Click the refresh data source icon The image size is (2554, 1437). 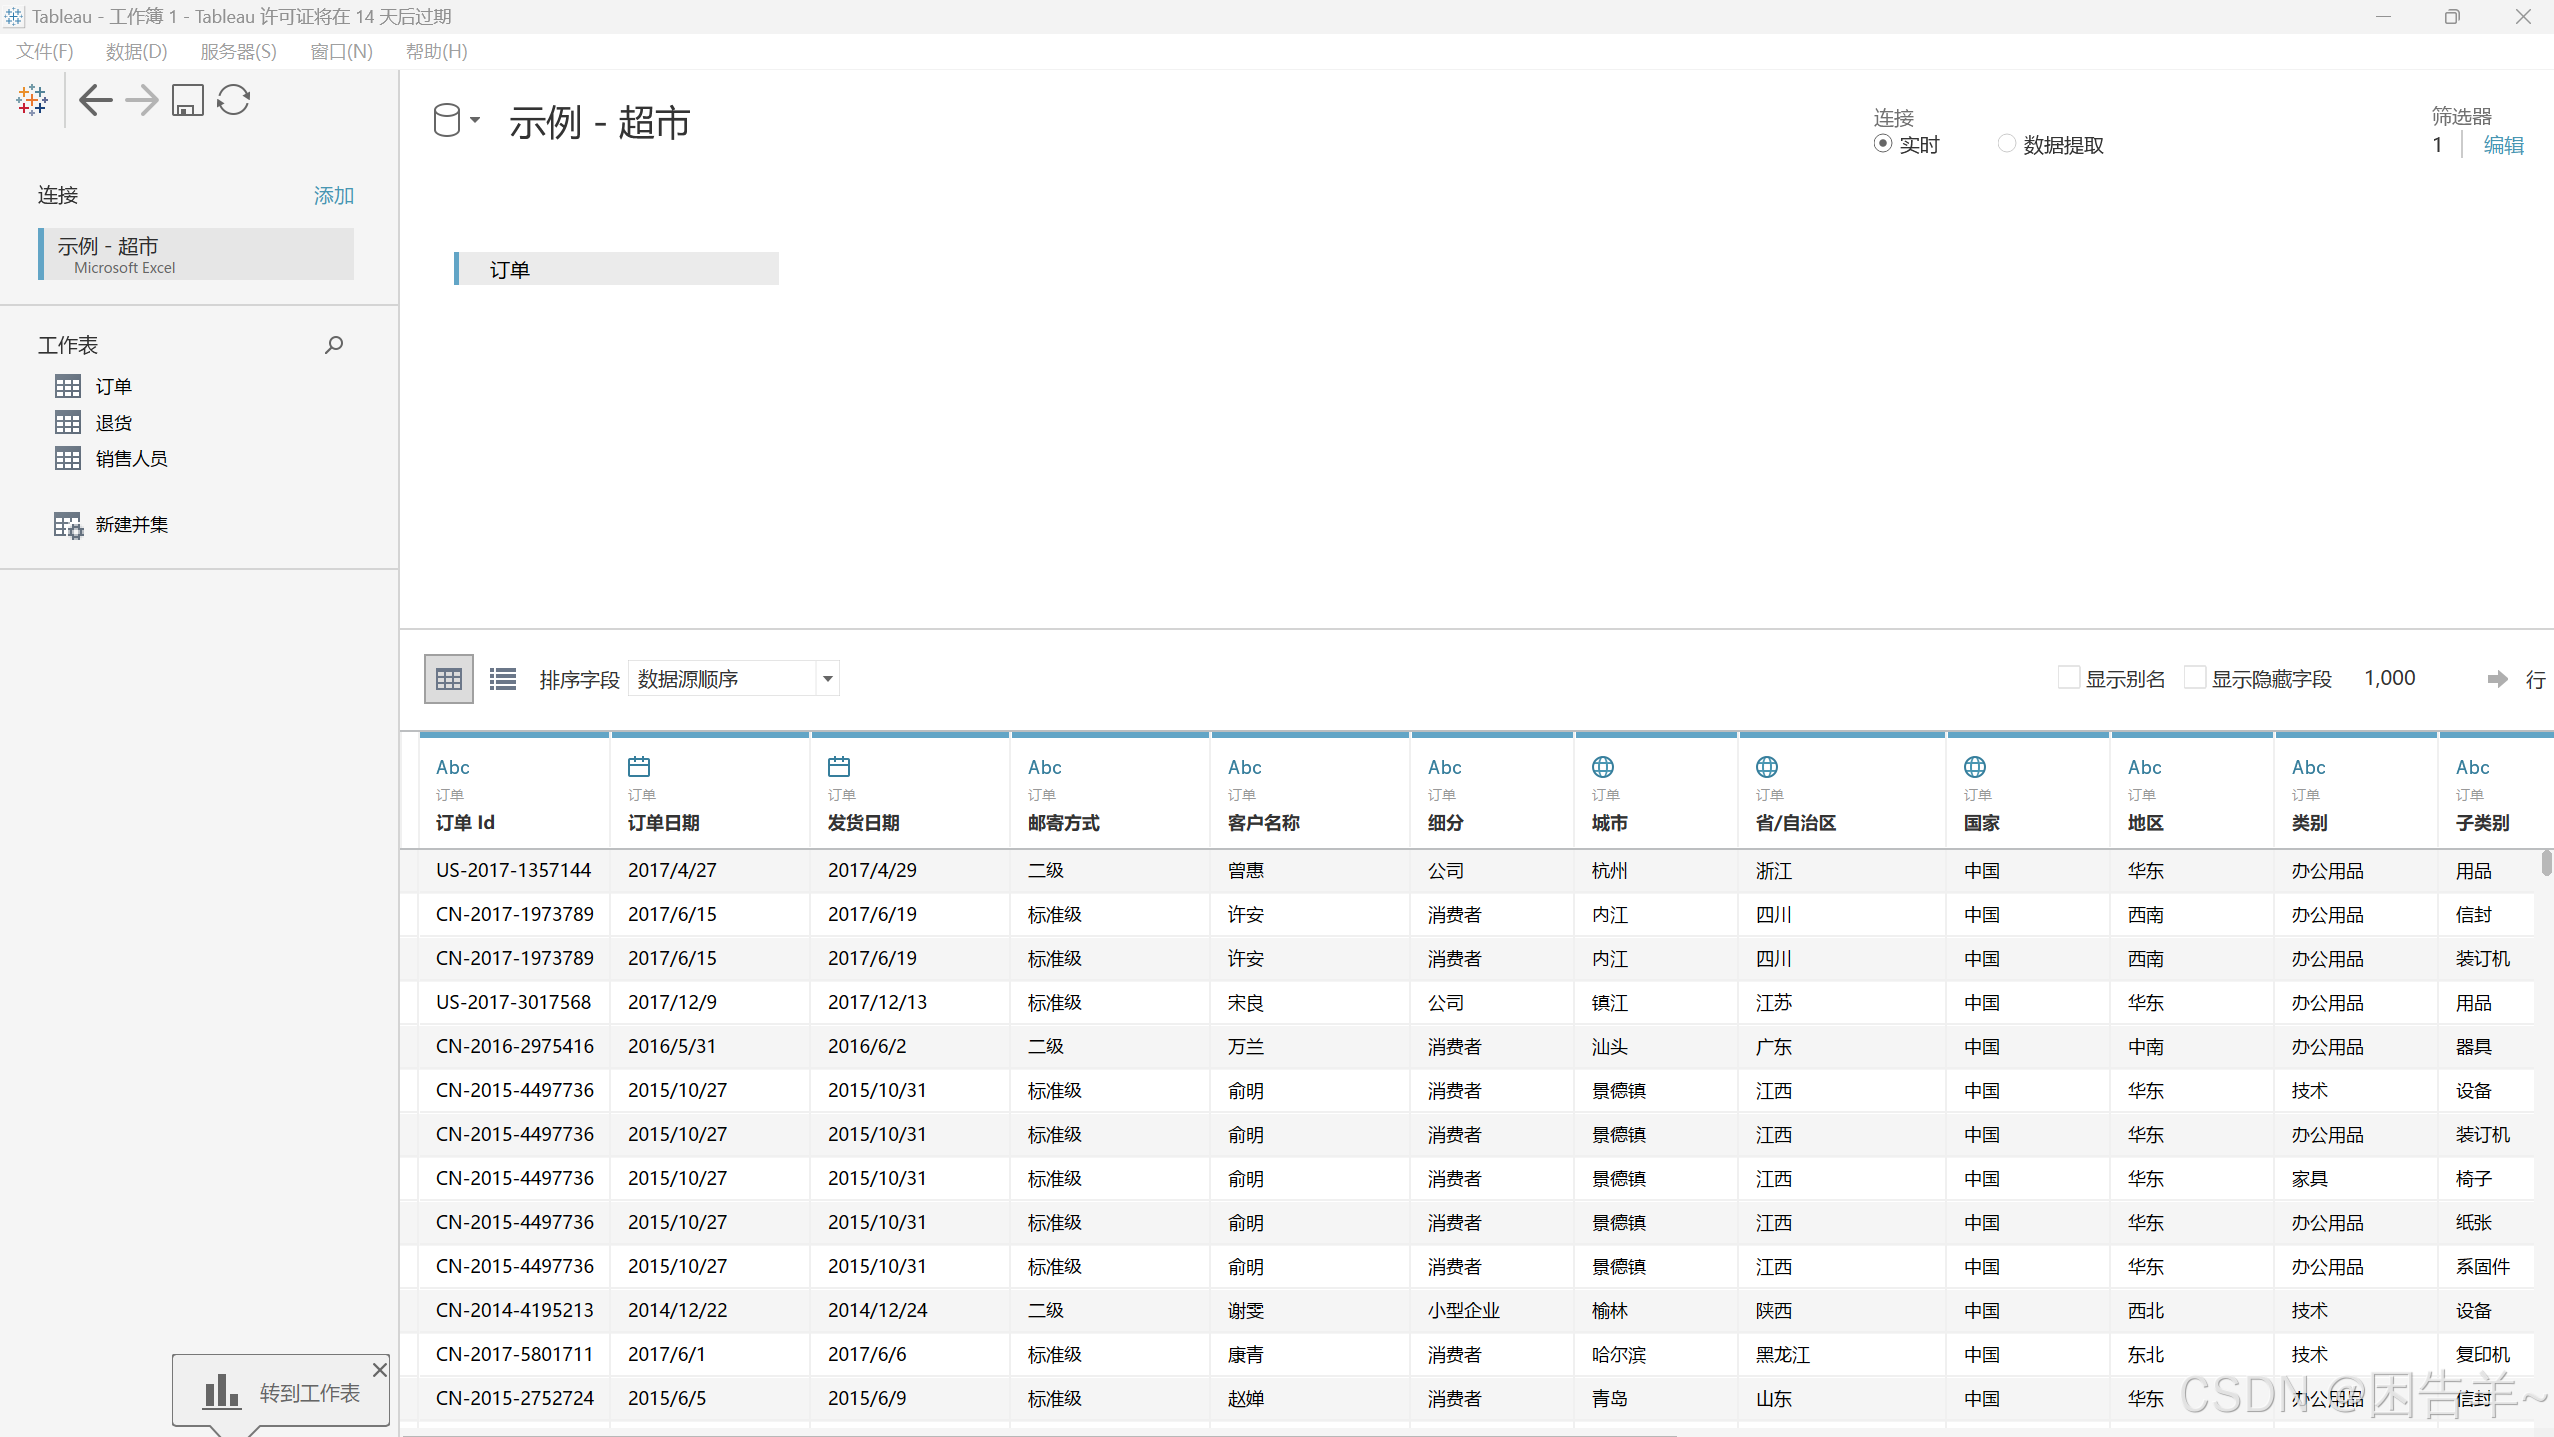[233, 100]
